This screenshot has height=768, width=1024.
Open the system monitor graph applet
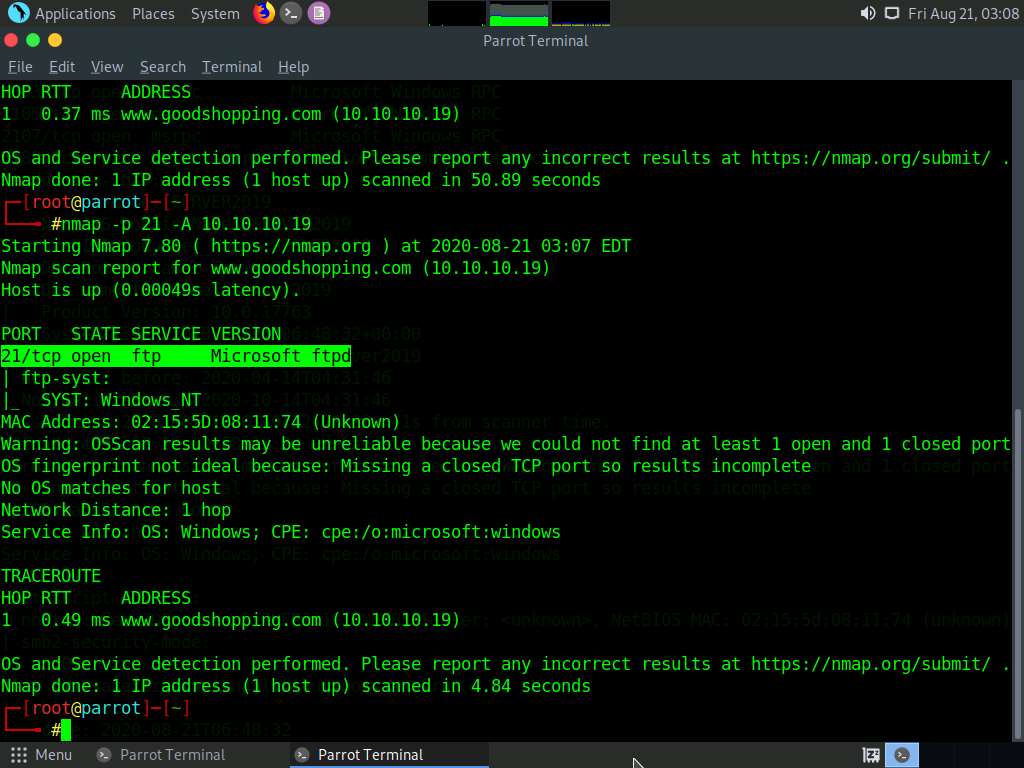pyautogui.click(x=519, y=14)
